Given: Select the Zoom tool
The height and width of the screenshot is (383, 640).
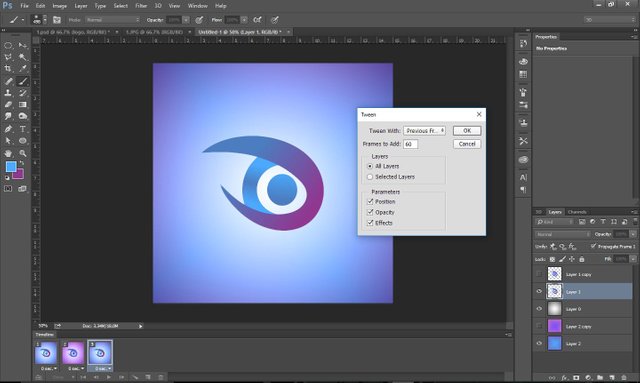Looking at the screenshot, I should [23, 154].
